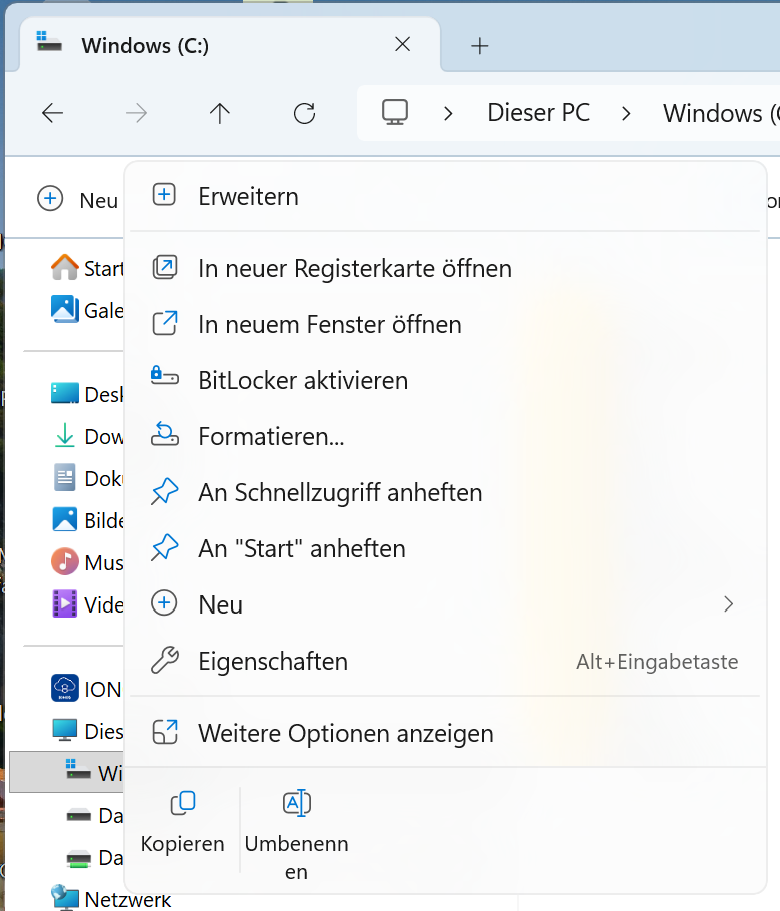Select the 'Windows (C:)' tab
The image size is (780, 911).
(x=229, y=45)
